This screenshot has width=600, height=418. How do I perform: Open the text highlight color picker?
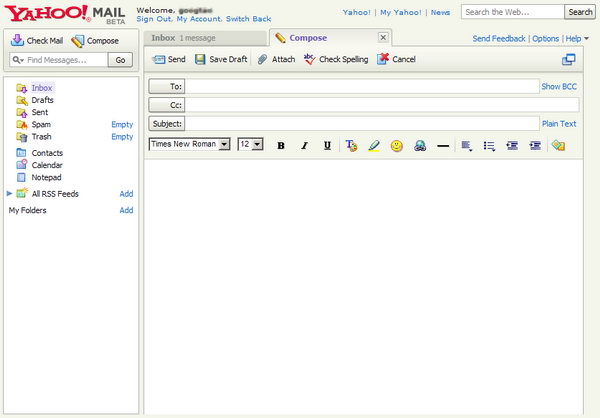click(373, 146)
